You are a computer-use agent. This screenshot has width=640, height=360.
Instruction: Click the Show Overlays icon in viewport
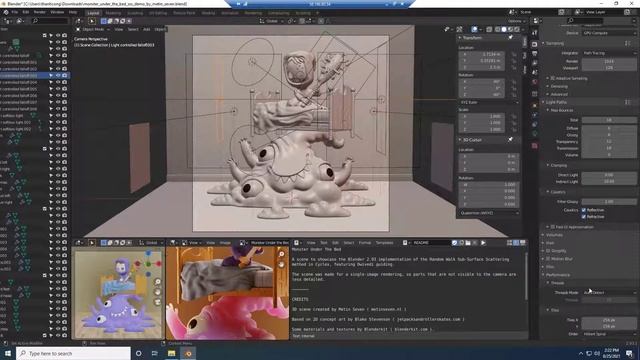click(474, 29)
